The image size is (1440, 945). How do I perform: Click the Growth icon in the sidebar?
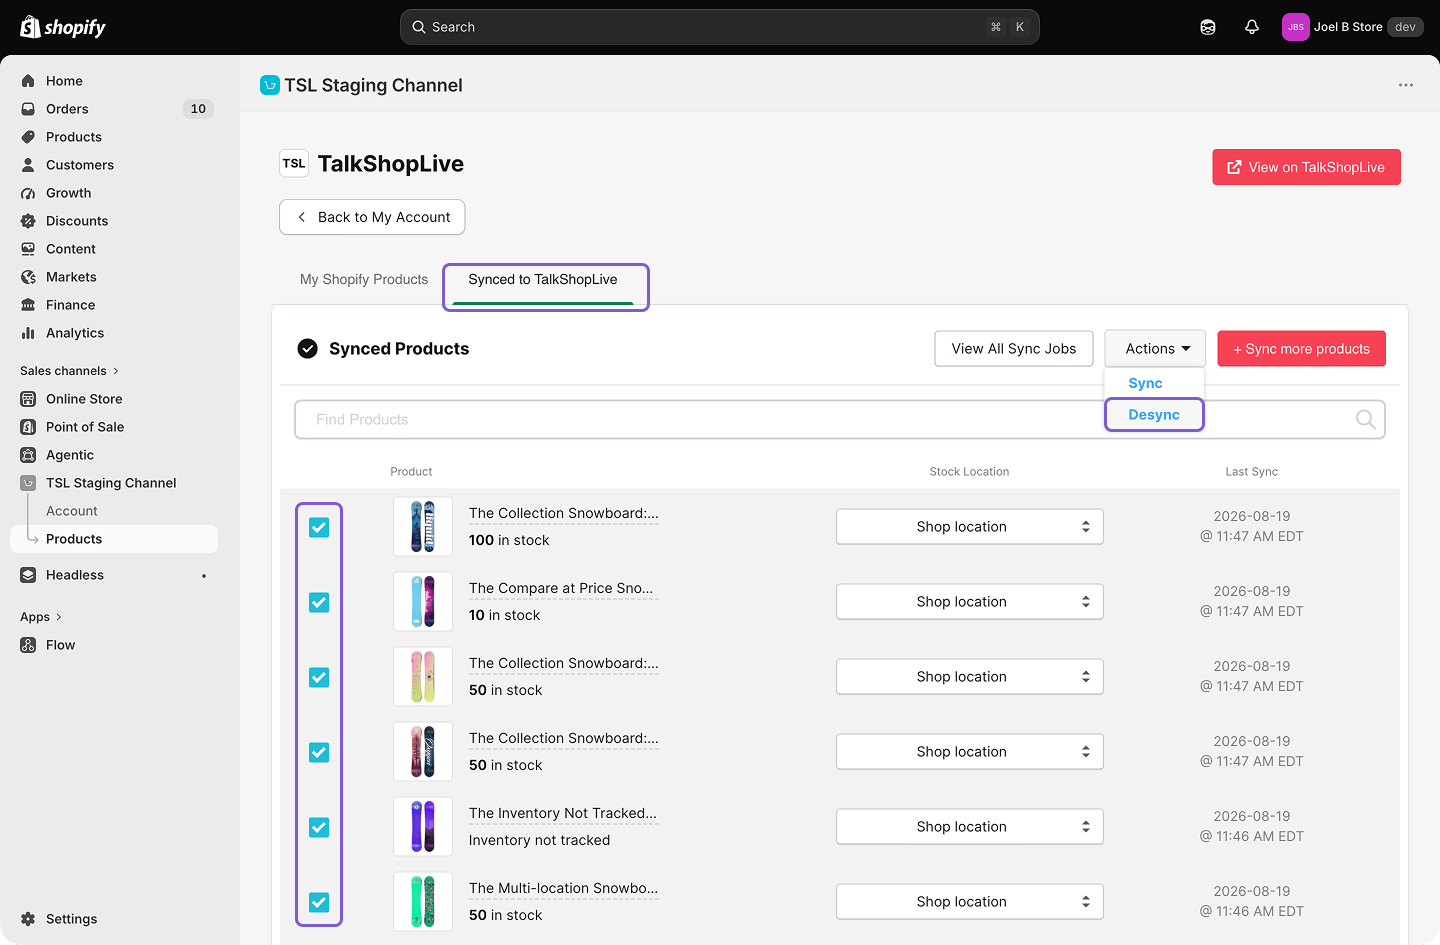(x=28, y=193)
